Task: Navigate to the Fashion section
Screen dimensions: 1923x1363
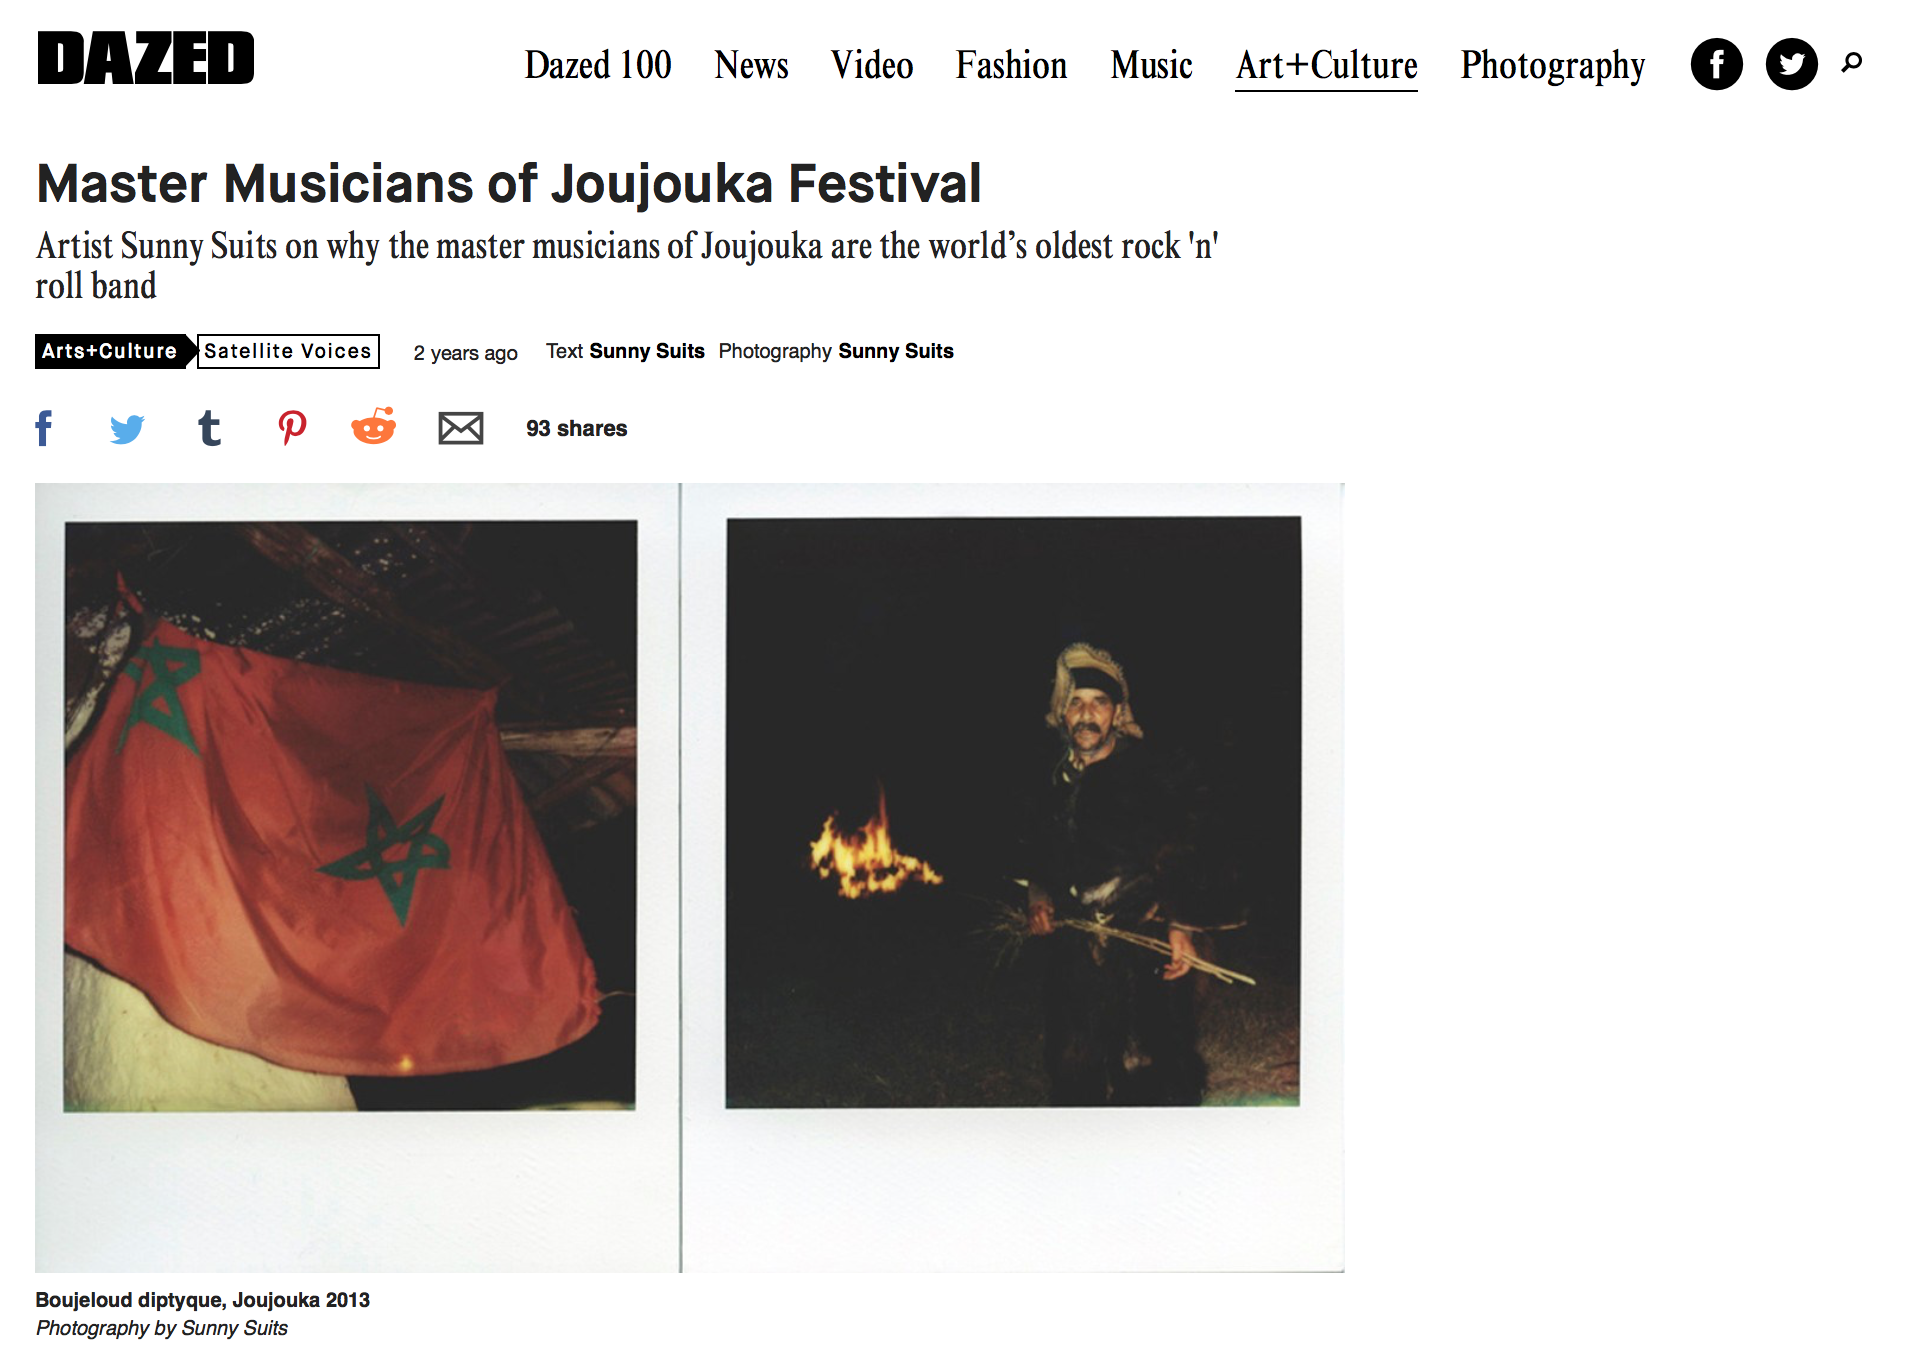Action: coord(1011,65)
